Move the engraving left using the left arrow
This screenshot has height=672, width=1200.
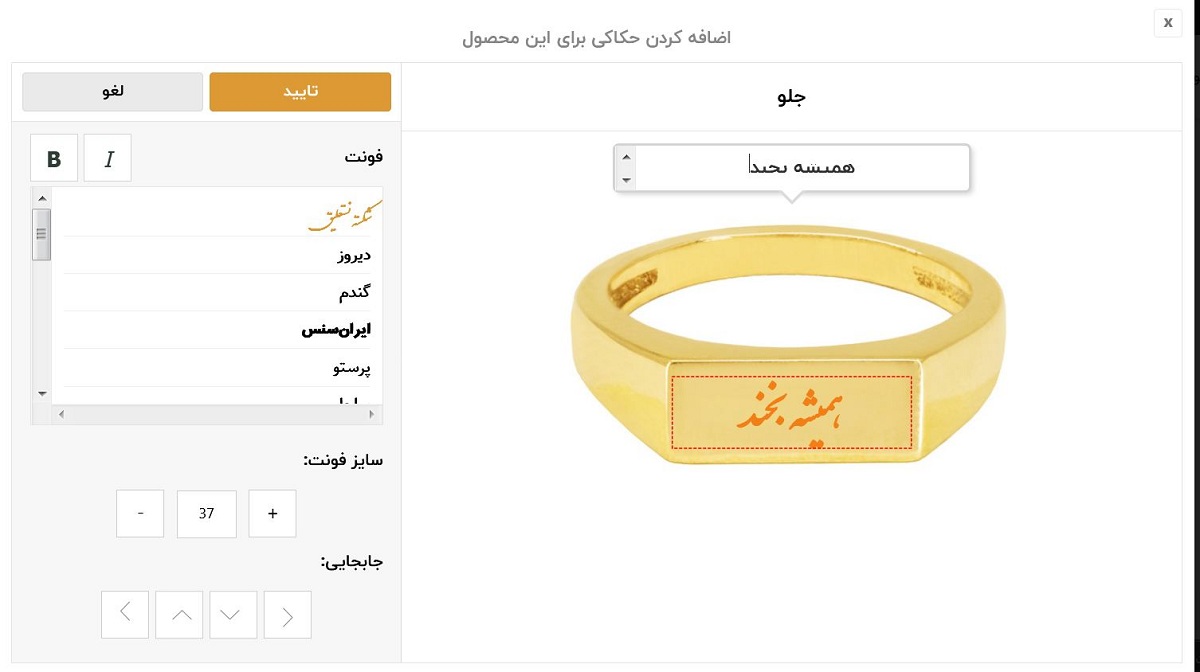[124, 614]
